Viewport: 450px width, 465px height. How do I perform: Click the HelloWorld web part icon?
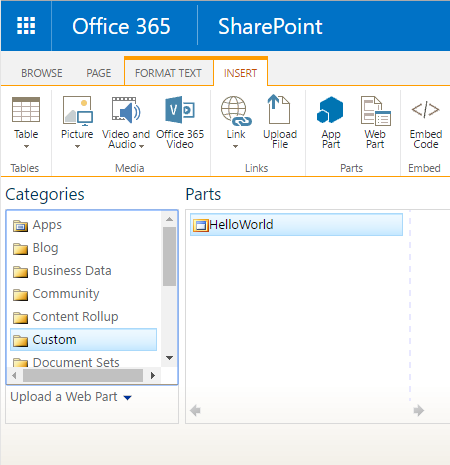tap(201, 225)
